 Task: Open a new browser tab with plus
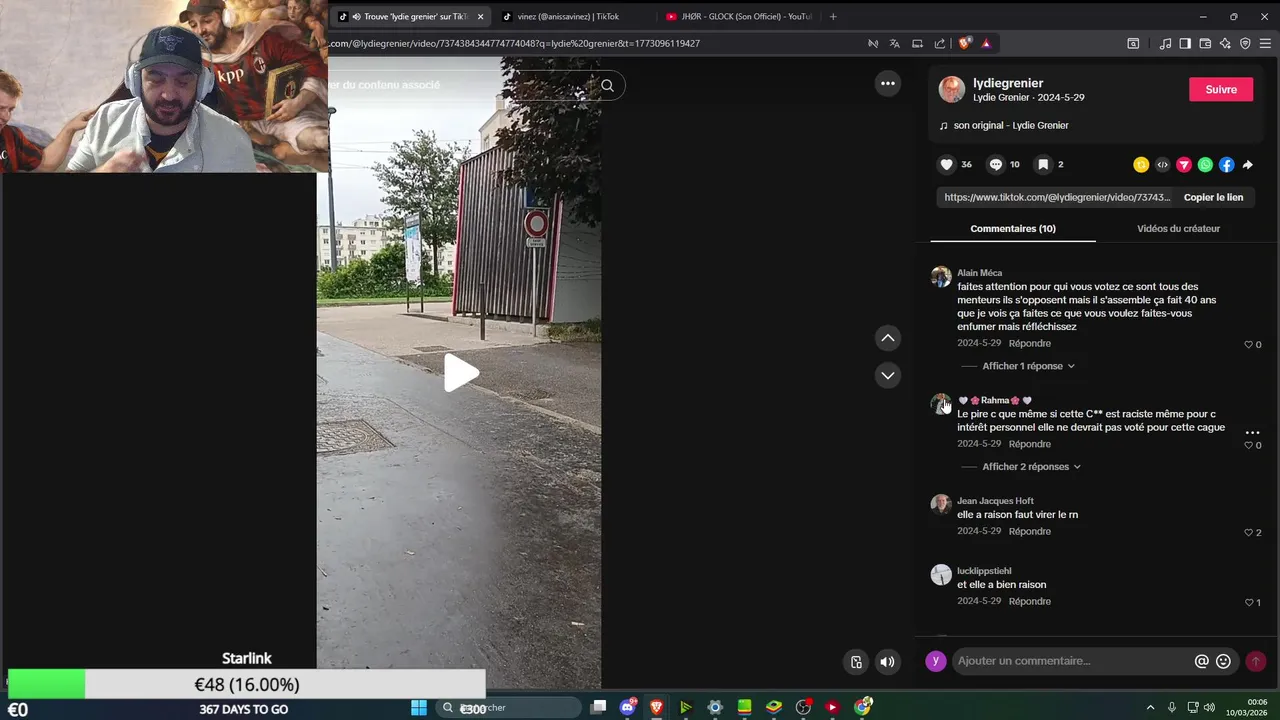tap(833, 16)
